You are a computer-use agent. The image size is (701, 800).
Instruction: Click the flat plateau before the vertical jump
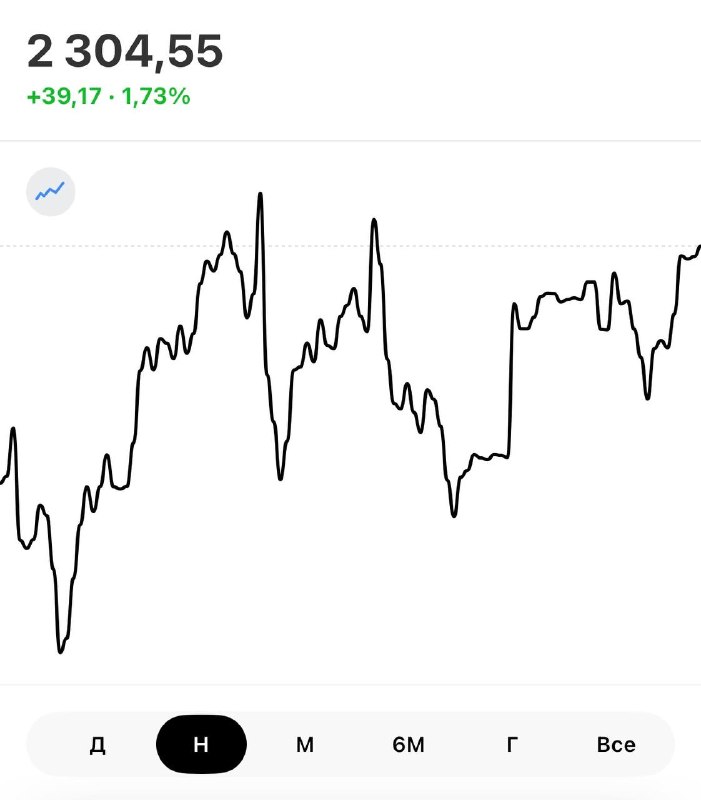coord(489,456)
